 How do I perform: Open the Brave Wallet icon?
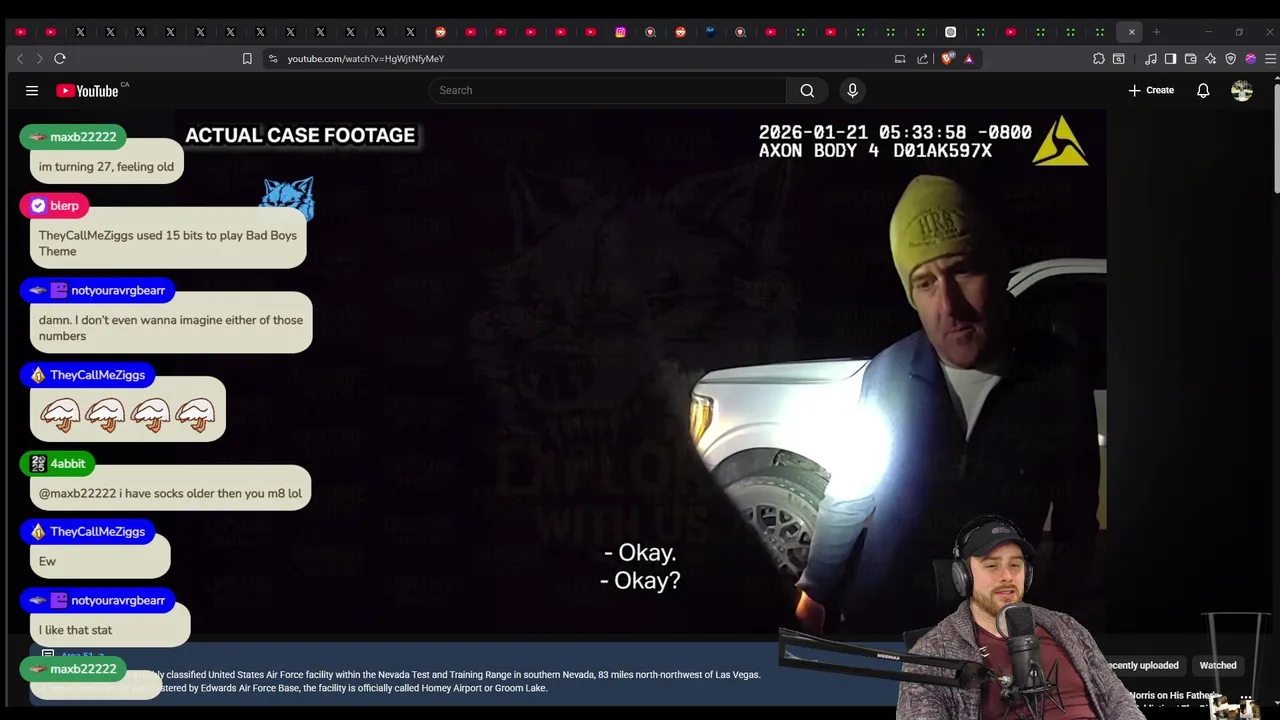coord(1190,59)
